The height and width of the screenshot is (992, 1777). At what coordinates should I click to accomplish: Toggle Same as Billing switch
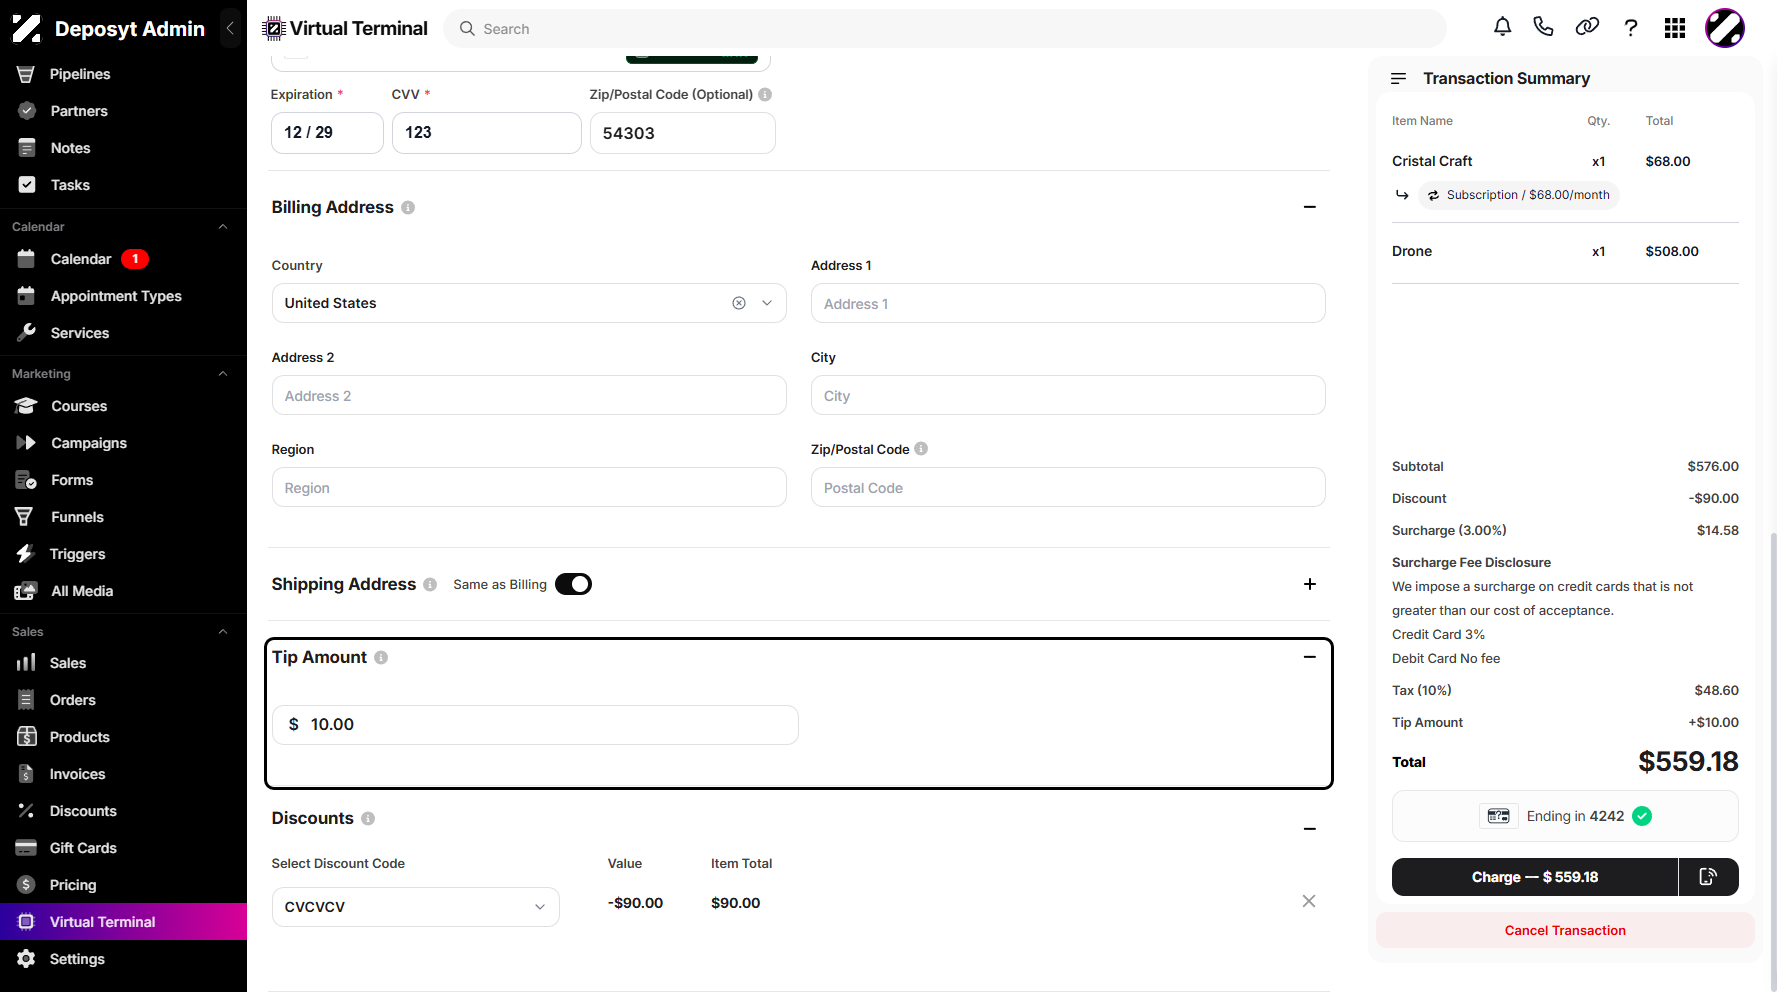click(x=574, y=584)
